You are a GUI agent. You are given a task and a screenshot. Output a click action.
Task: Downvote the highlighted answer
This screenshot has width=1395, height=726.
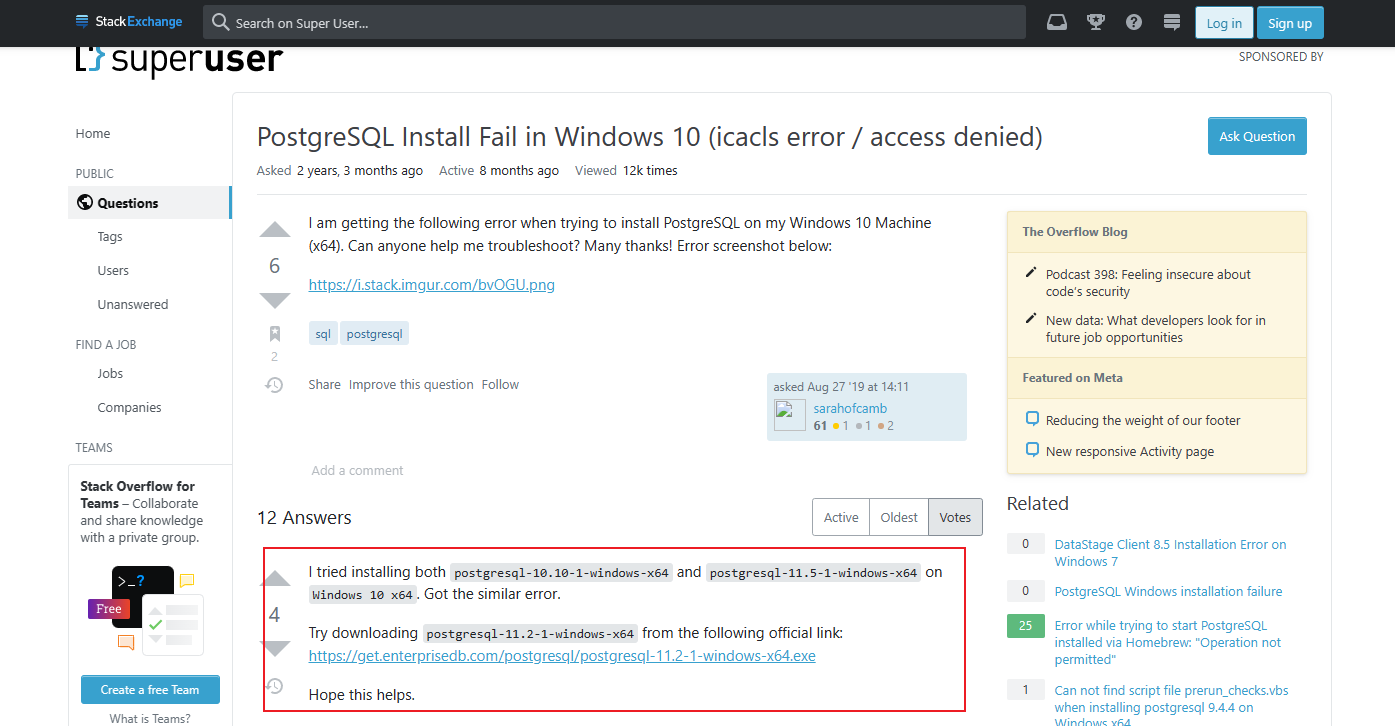point(275,648)
